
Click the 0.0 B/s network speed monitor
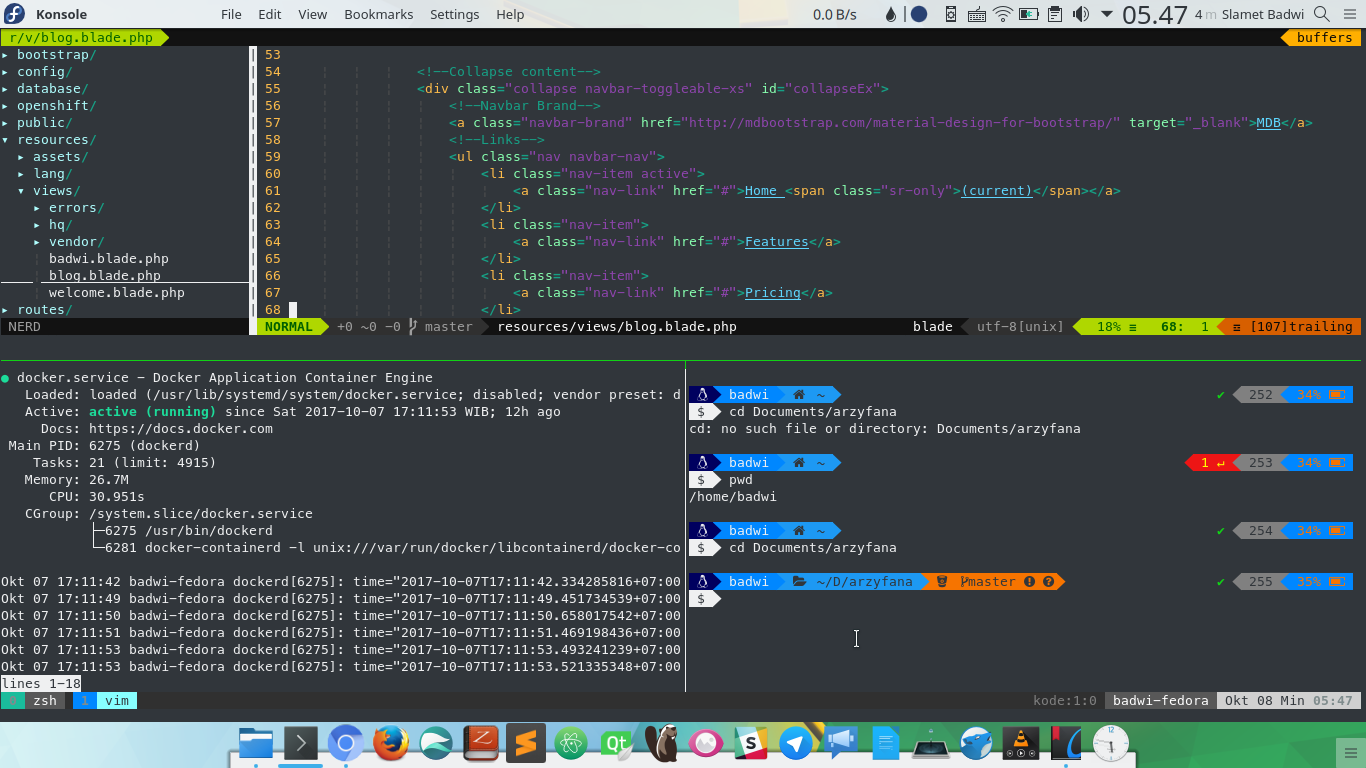pyautogui.click(x=834, y=14)
